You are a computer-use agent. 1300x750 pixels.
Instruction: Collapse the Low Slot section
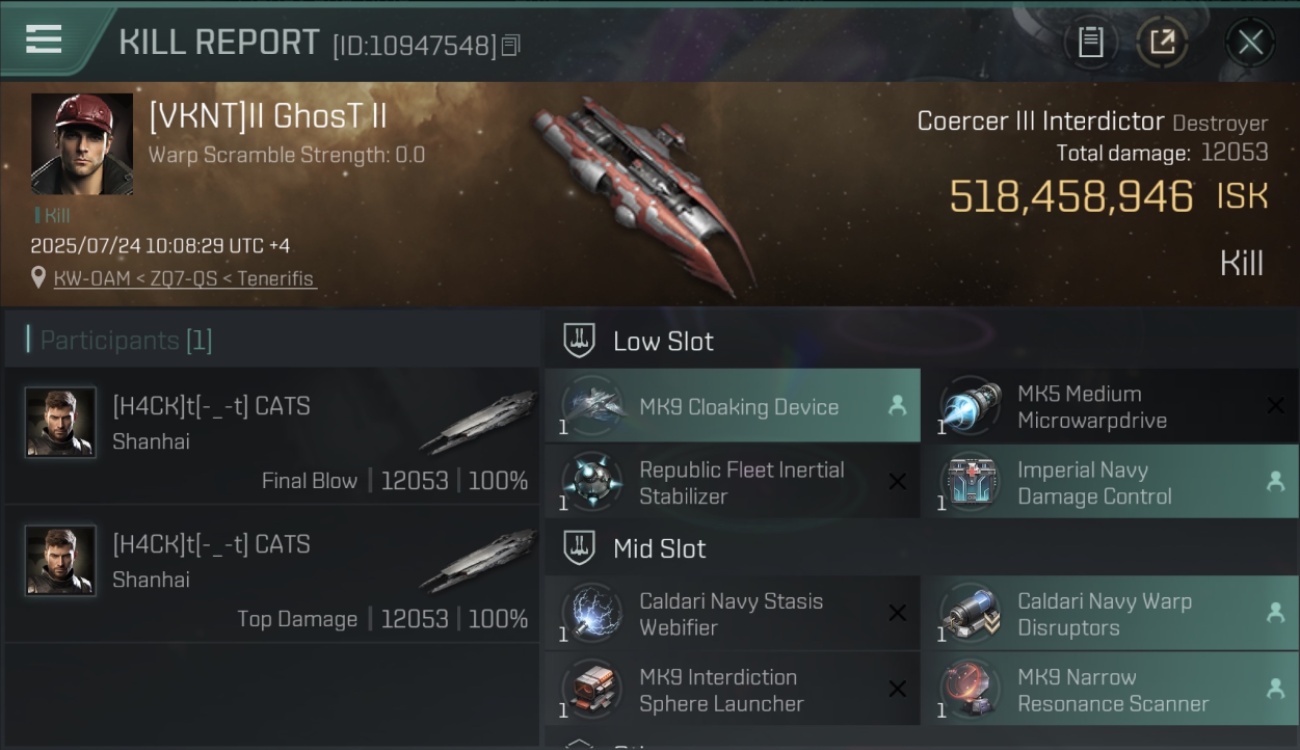(579, 341)
